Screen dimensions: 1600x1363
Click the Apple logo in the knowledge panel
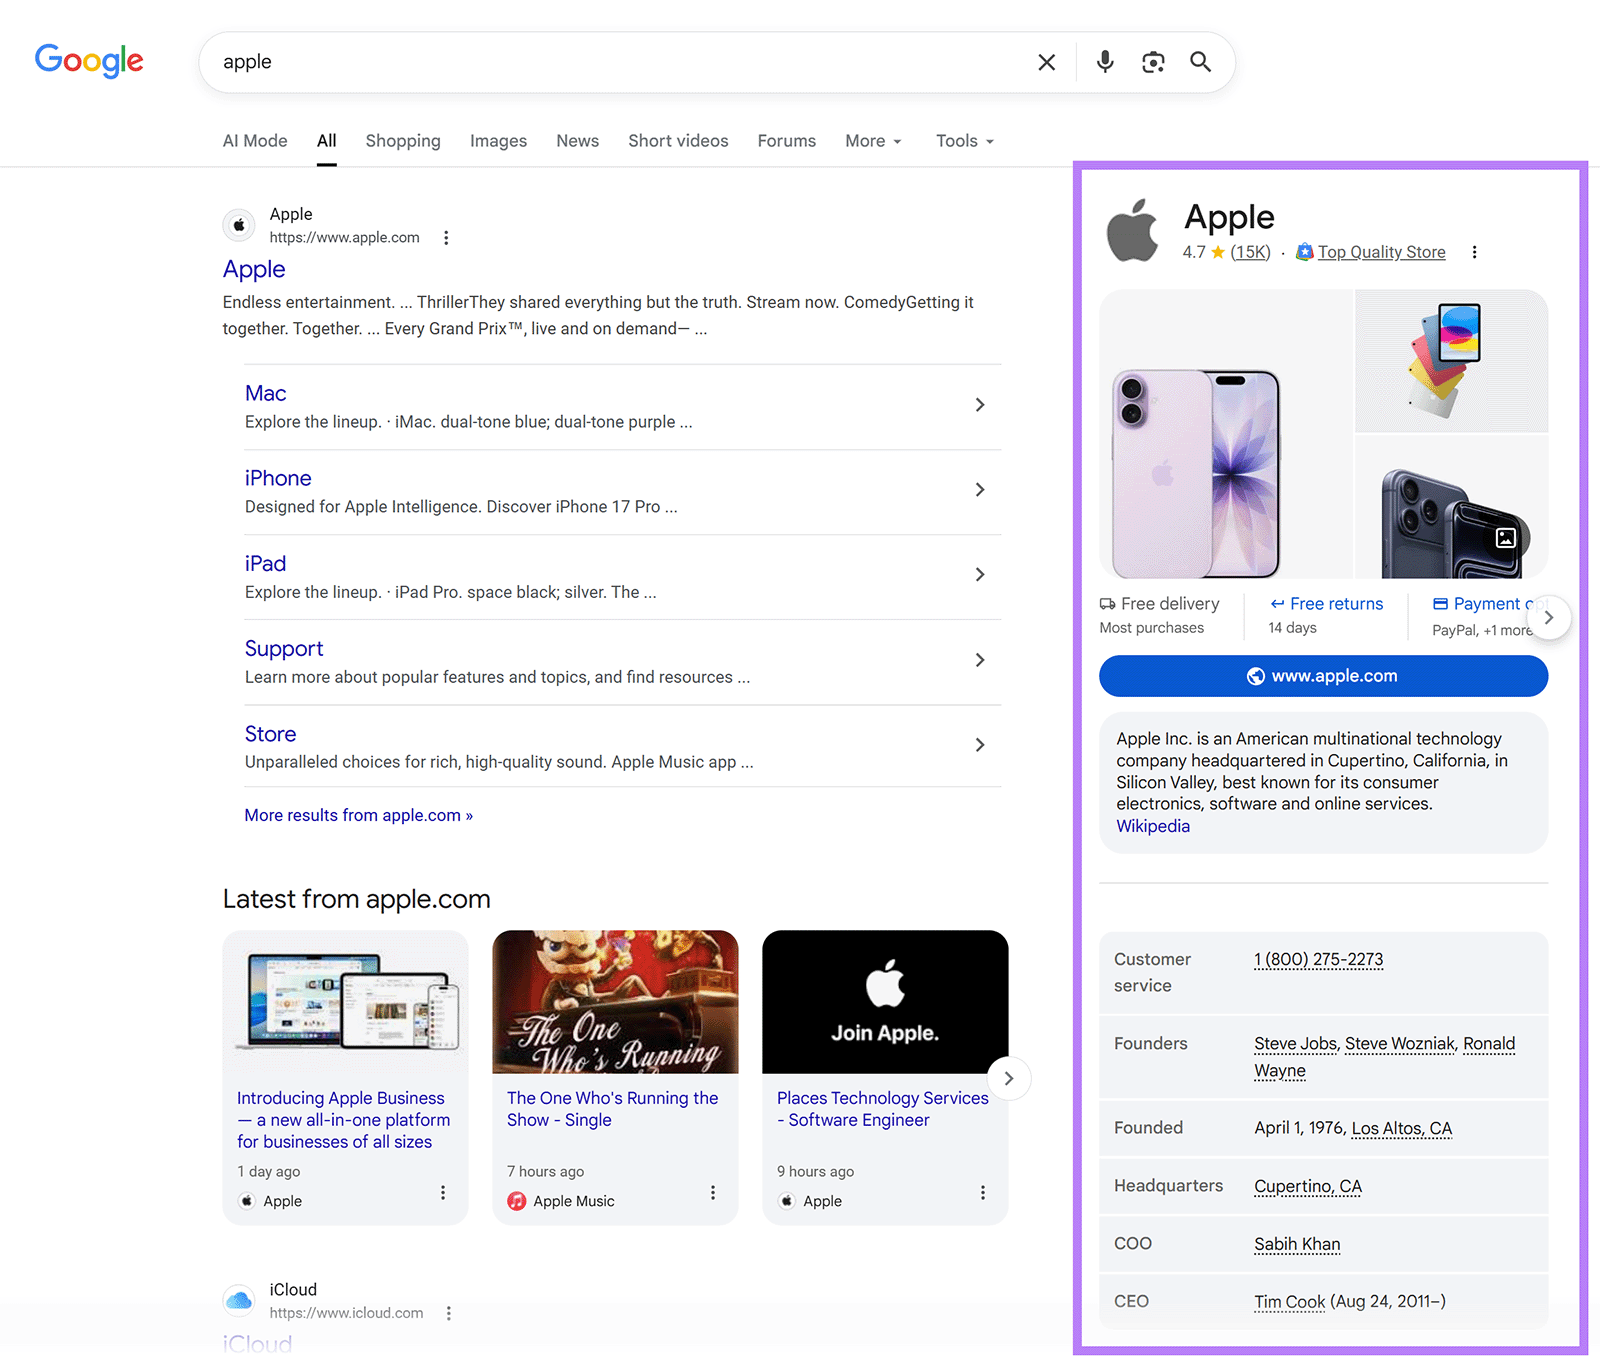1134,228
